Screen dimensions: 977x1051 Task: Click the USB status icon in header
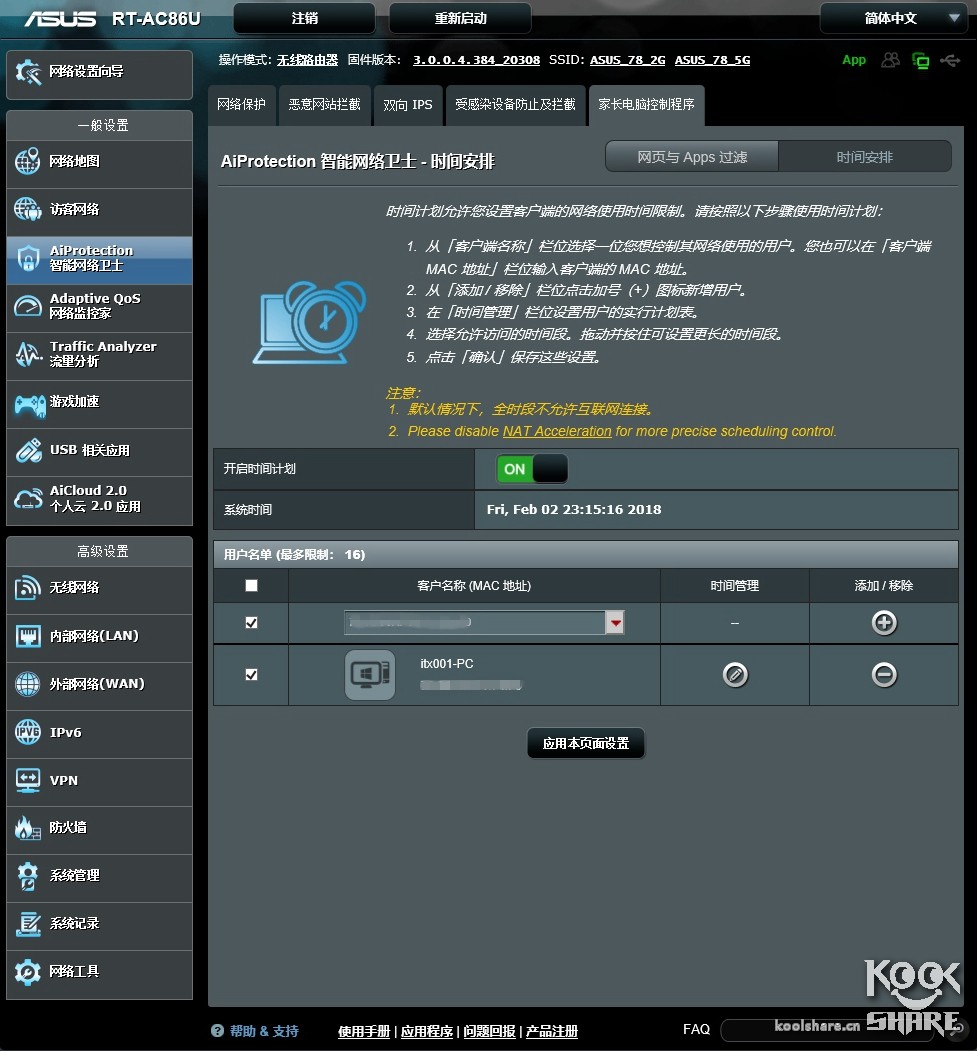coord(950,61)
